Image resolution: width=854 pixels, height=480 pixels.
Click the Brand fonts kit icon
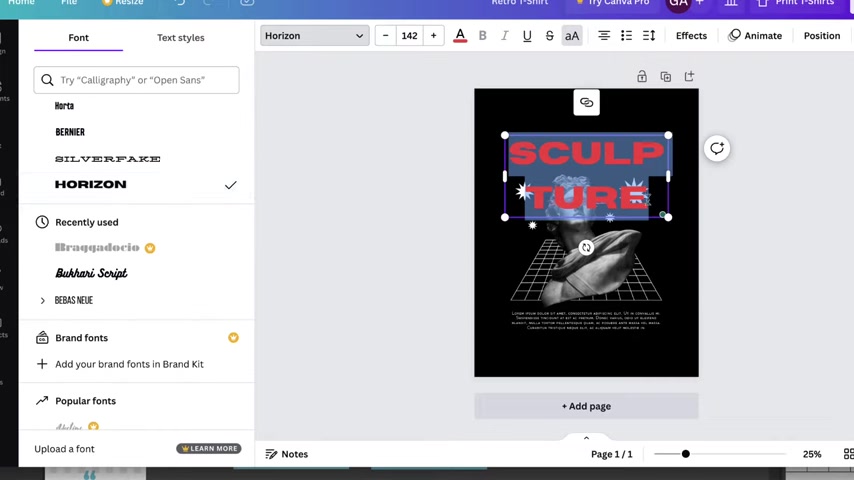[42, 338]
